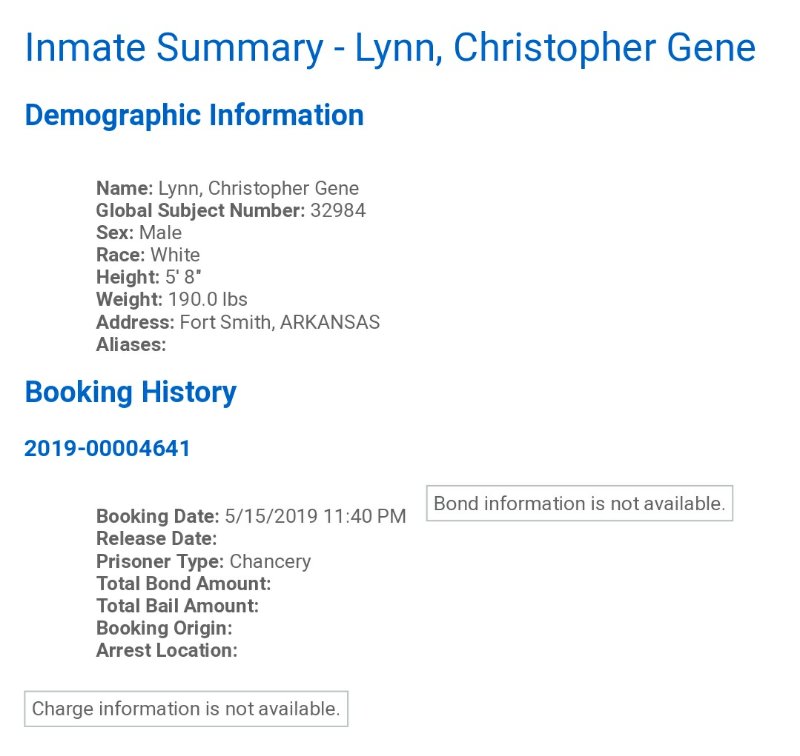Click the Global Subject Number 32984
Viewport: 800px width, 756px height.
[x=338, y=210]
